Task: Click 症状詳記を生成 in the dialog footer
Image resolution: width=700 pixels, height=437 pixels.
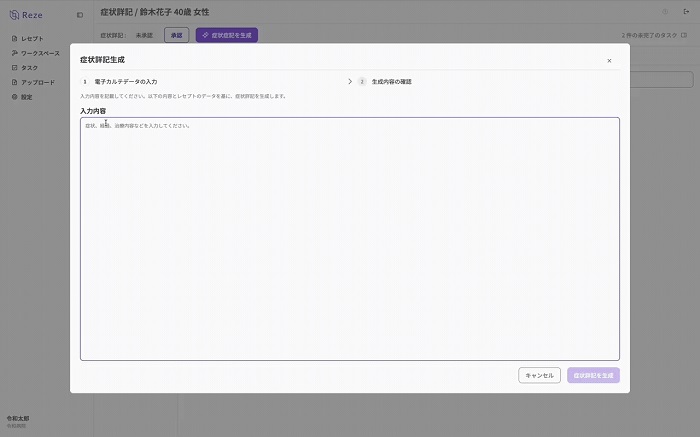Action: click(593, 375)
